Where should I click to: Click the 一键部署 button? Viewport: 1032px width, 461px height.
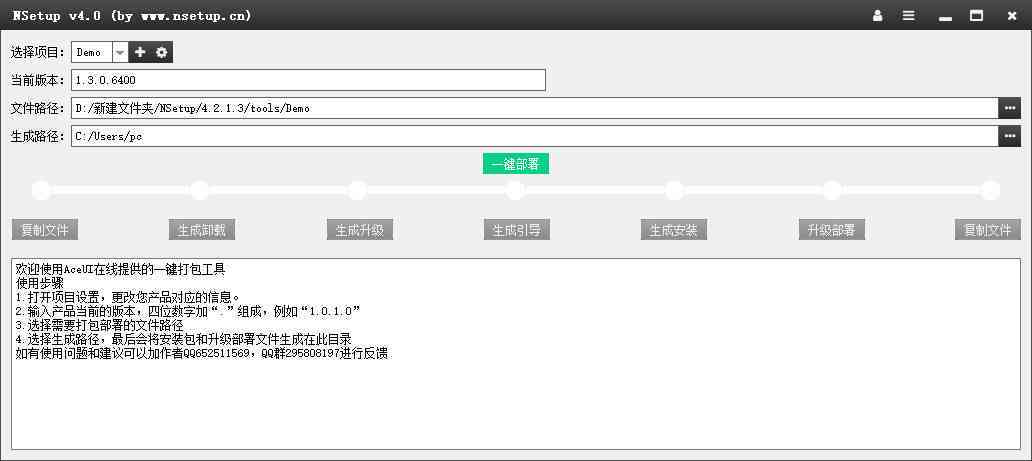pyautogui.click(x=515, y=165)
